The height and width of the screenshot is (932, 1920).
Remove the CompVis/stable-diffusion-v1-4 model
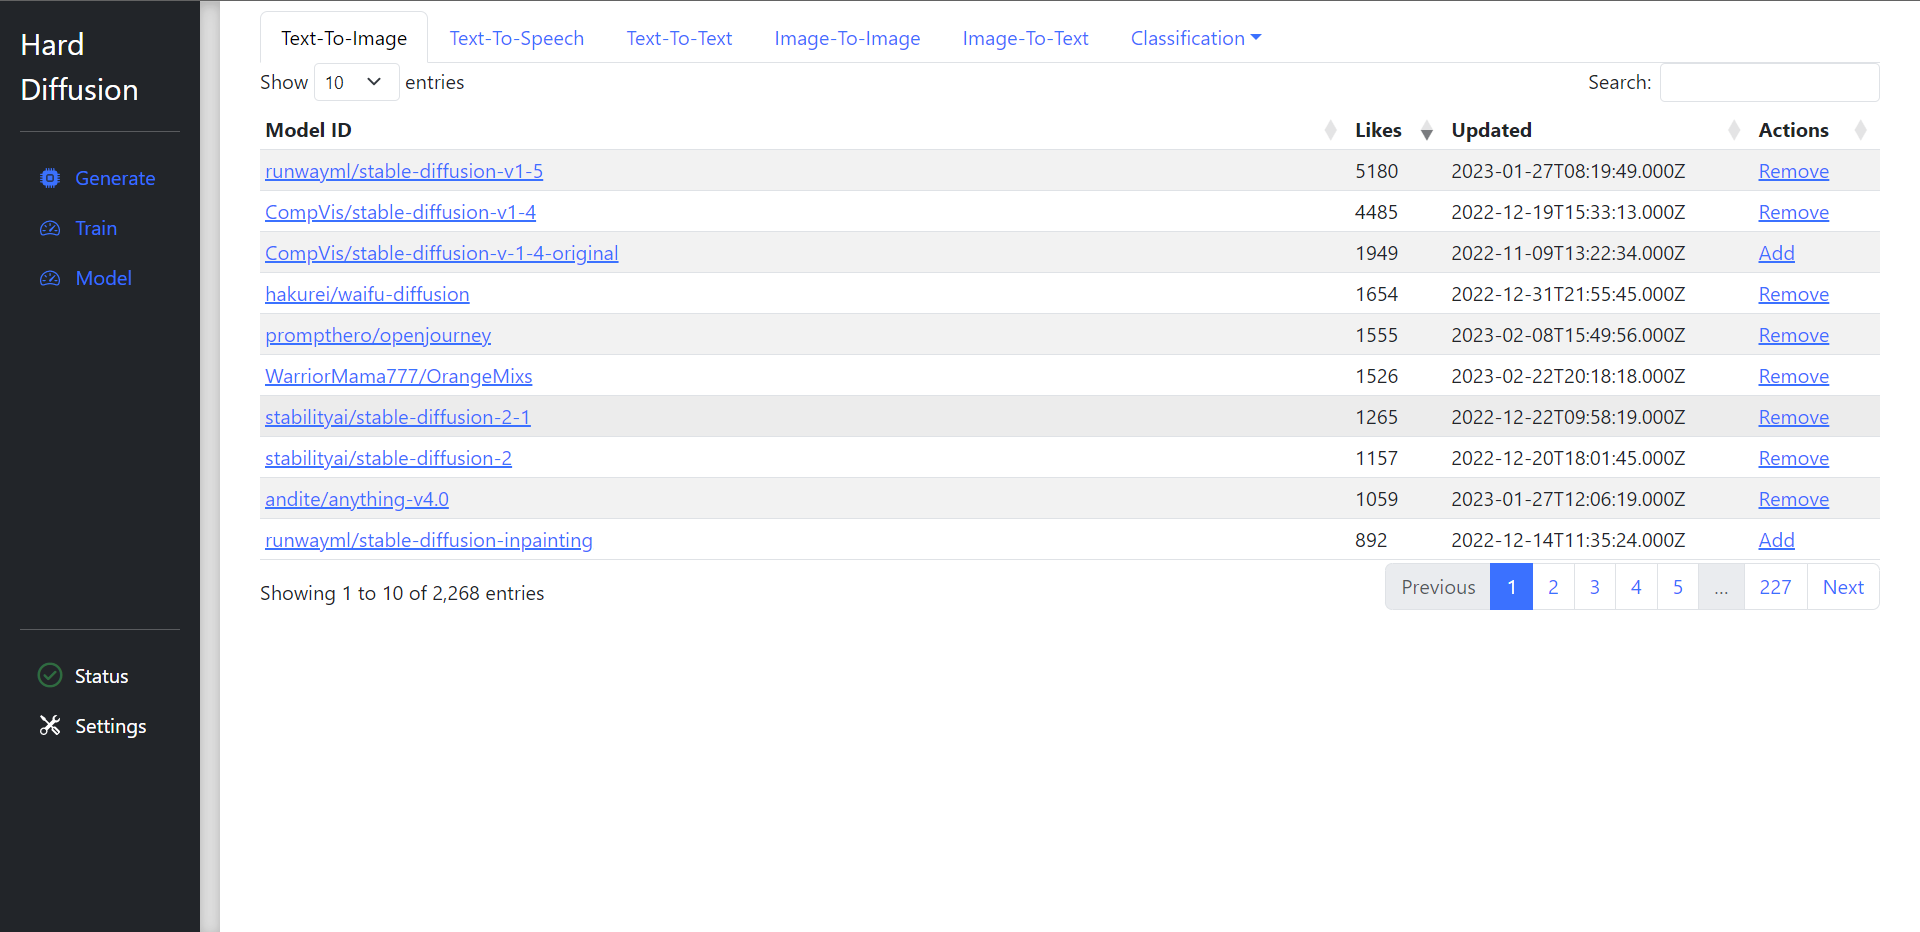(1793, 212)
